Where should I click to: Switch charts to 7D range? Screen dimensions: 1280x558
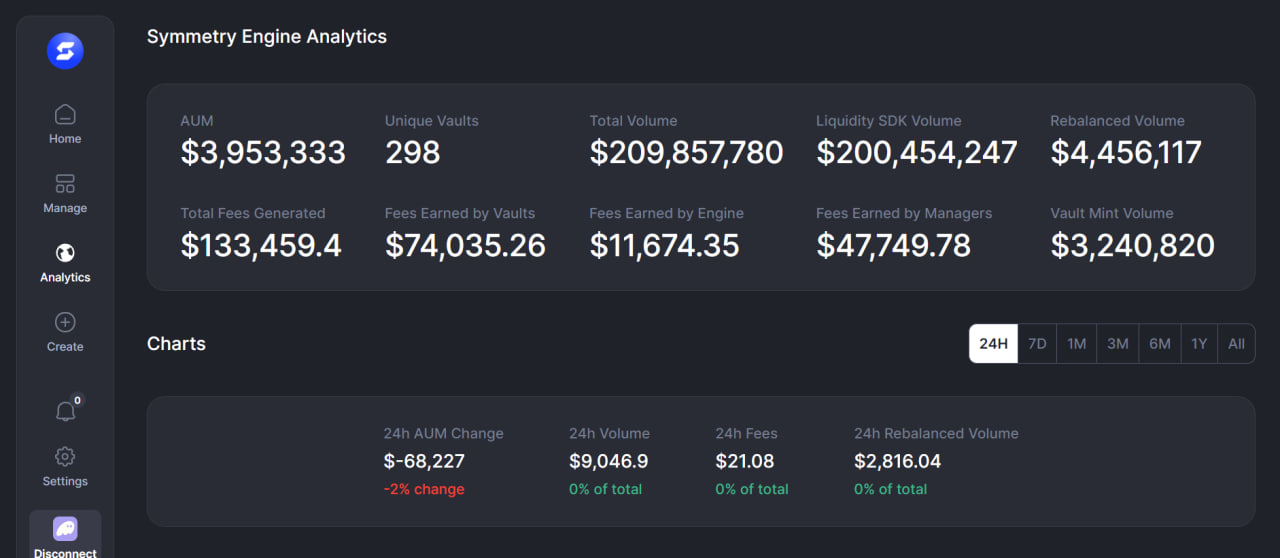[1037, 344]
